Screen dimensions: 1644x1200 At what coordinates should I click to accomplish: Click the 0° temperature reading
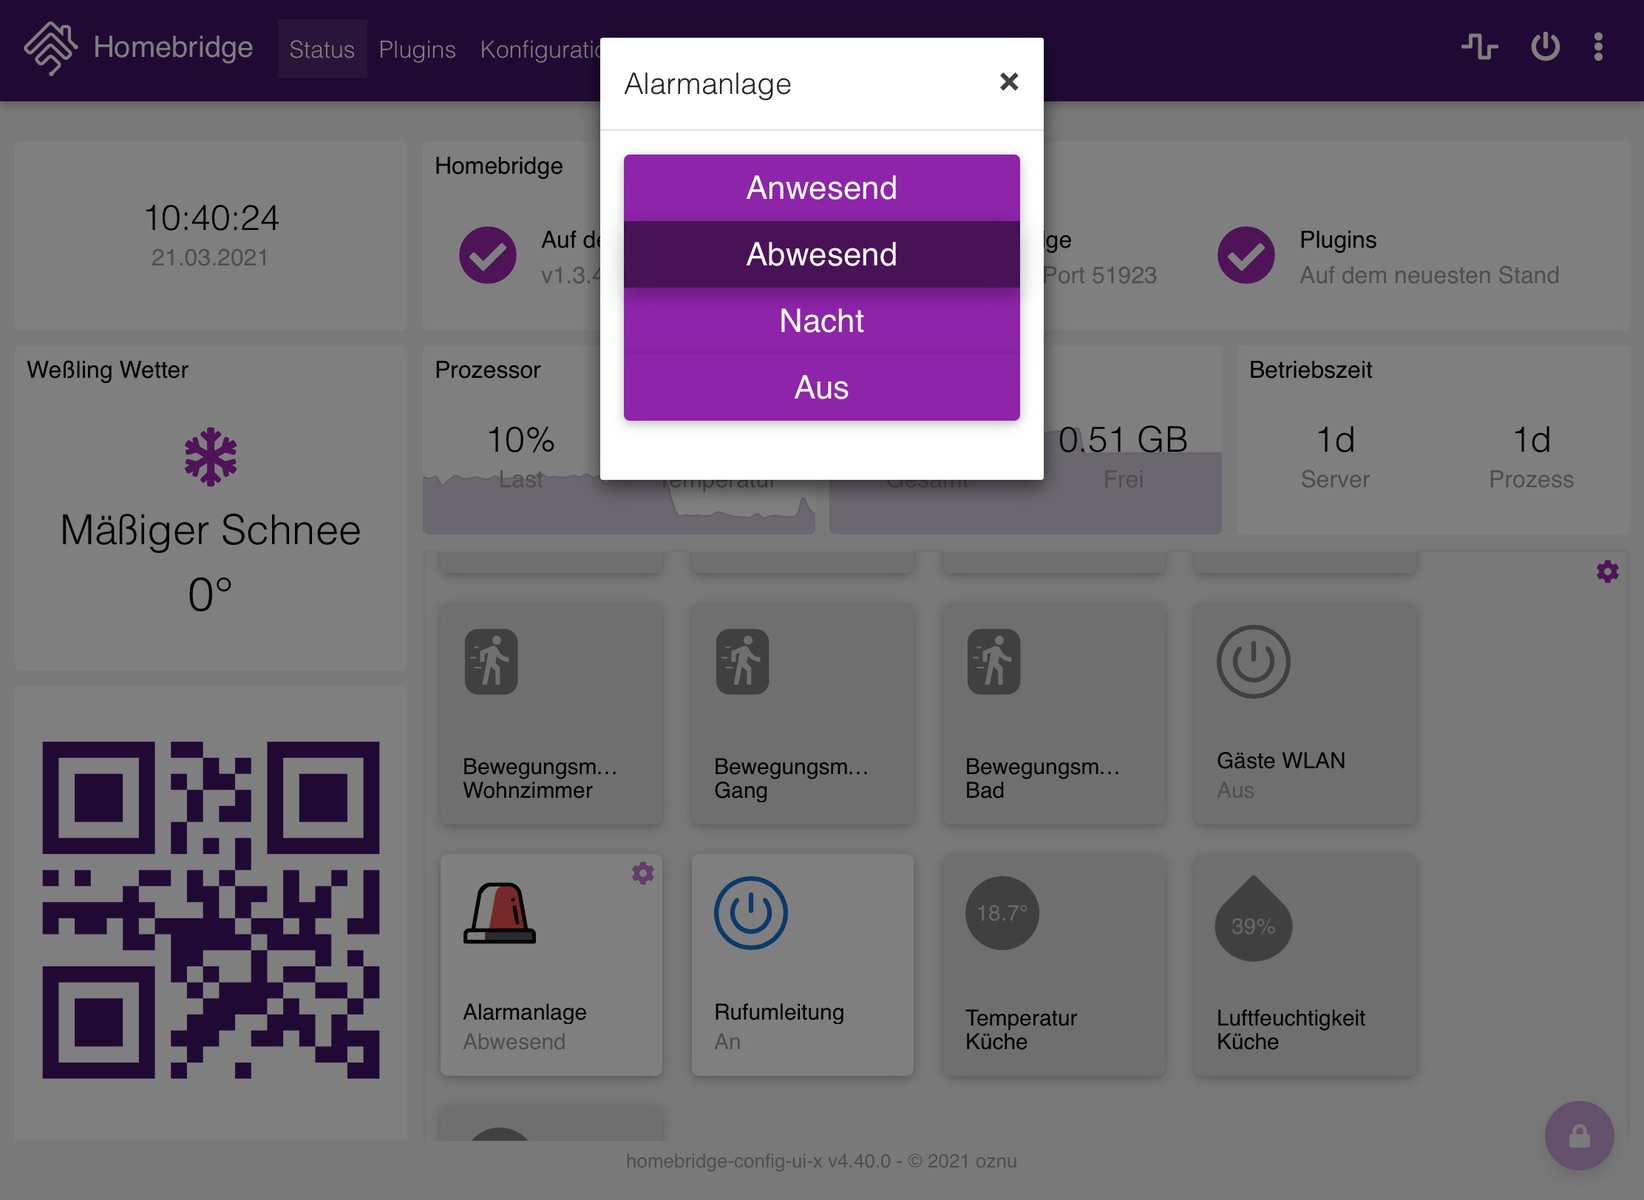(x=210, y=595)
